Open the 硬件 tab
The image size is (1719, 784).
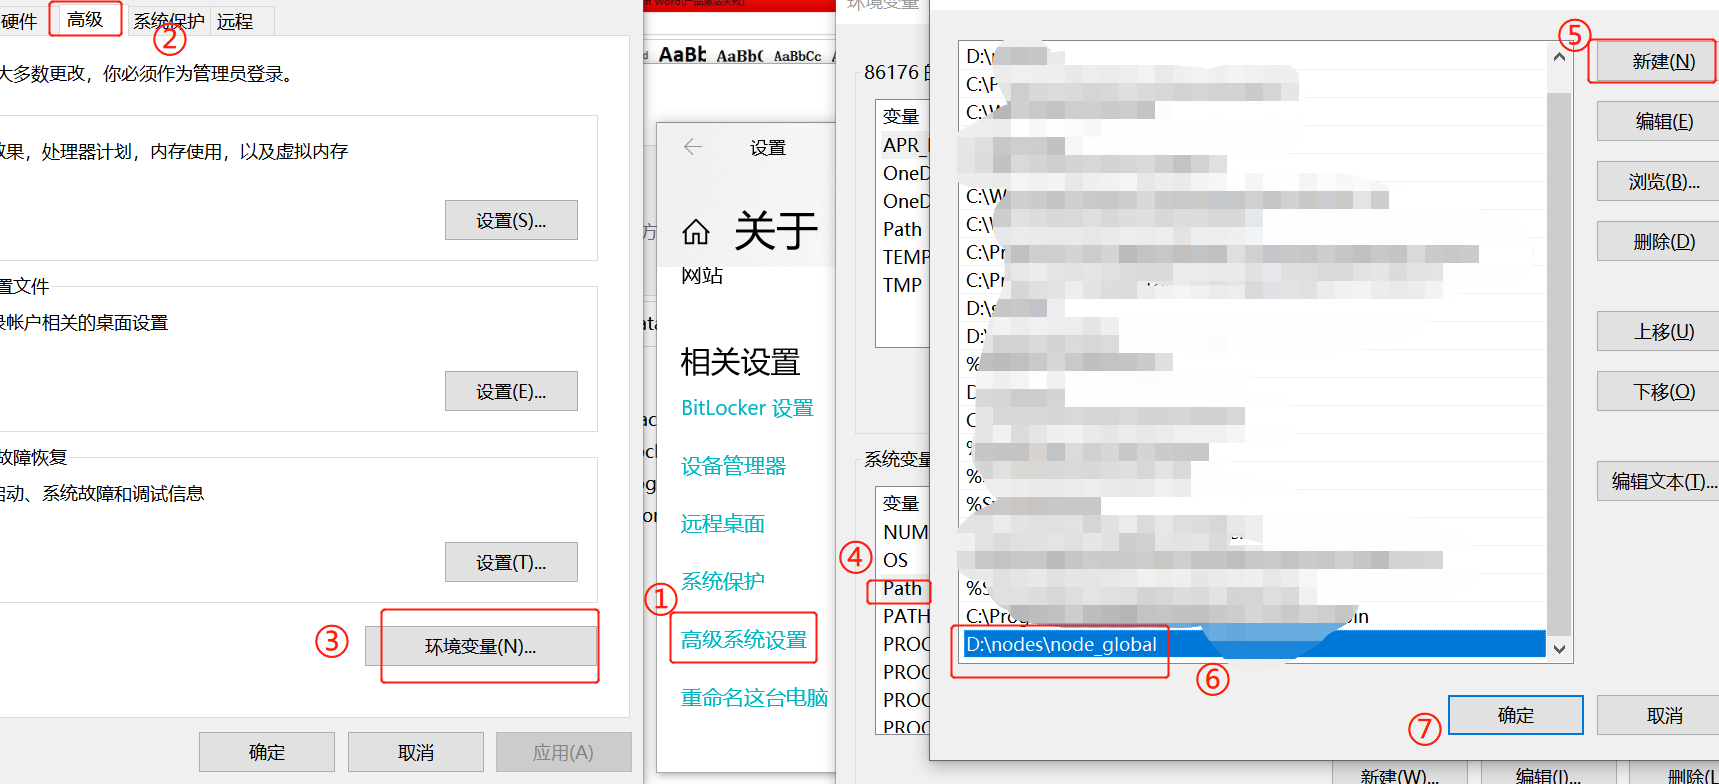[x=18, y=21]
